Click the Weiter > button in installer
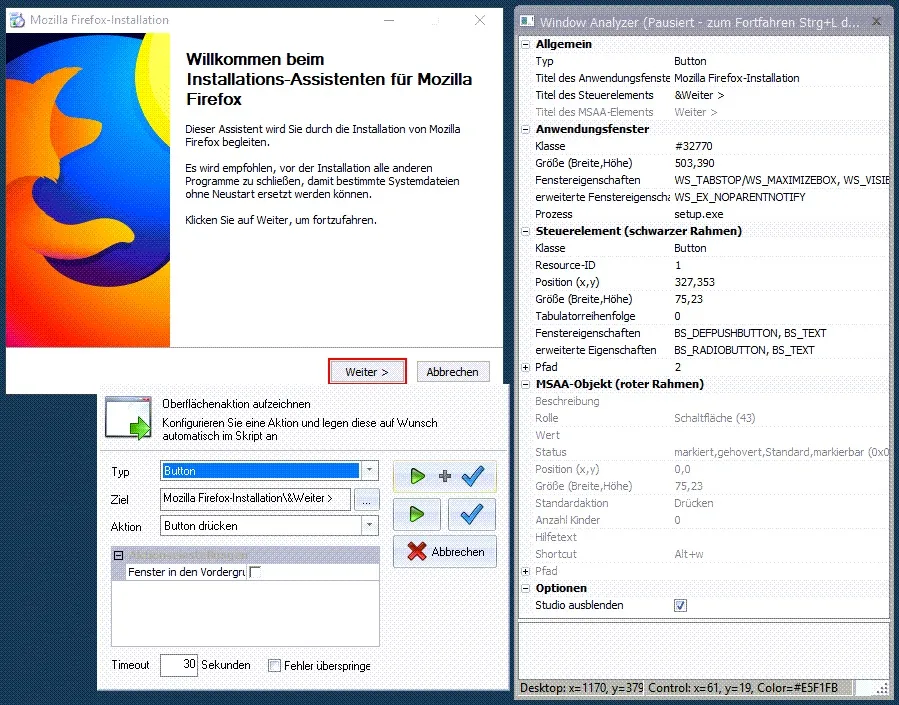899x705 pixels. (367, 371)
